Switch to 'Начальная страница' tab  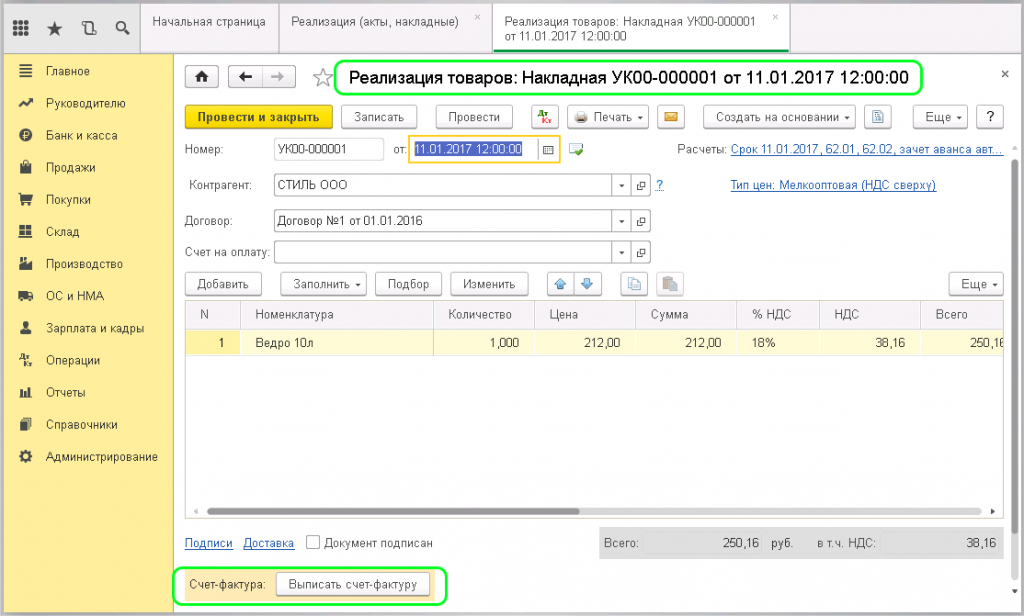[209, 22]
